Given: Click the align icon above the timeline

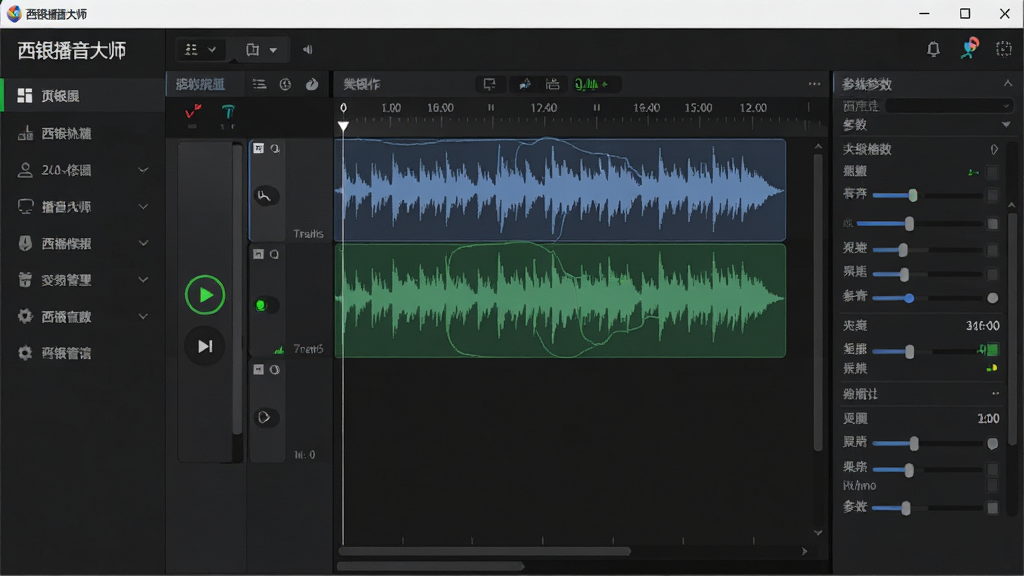Looking at the screenshot, I should pos(552,84).
